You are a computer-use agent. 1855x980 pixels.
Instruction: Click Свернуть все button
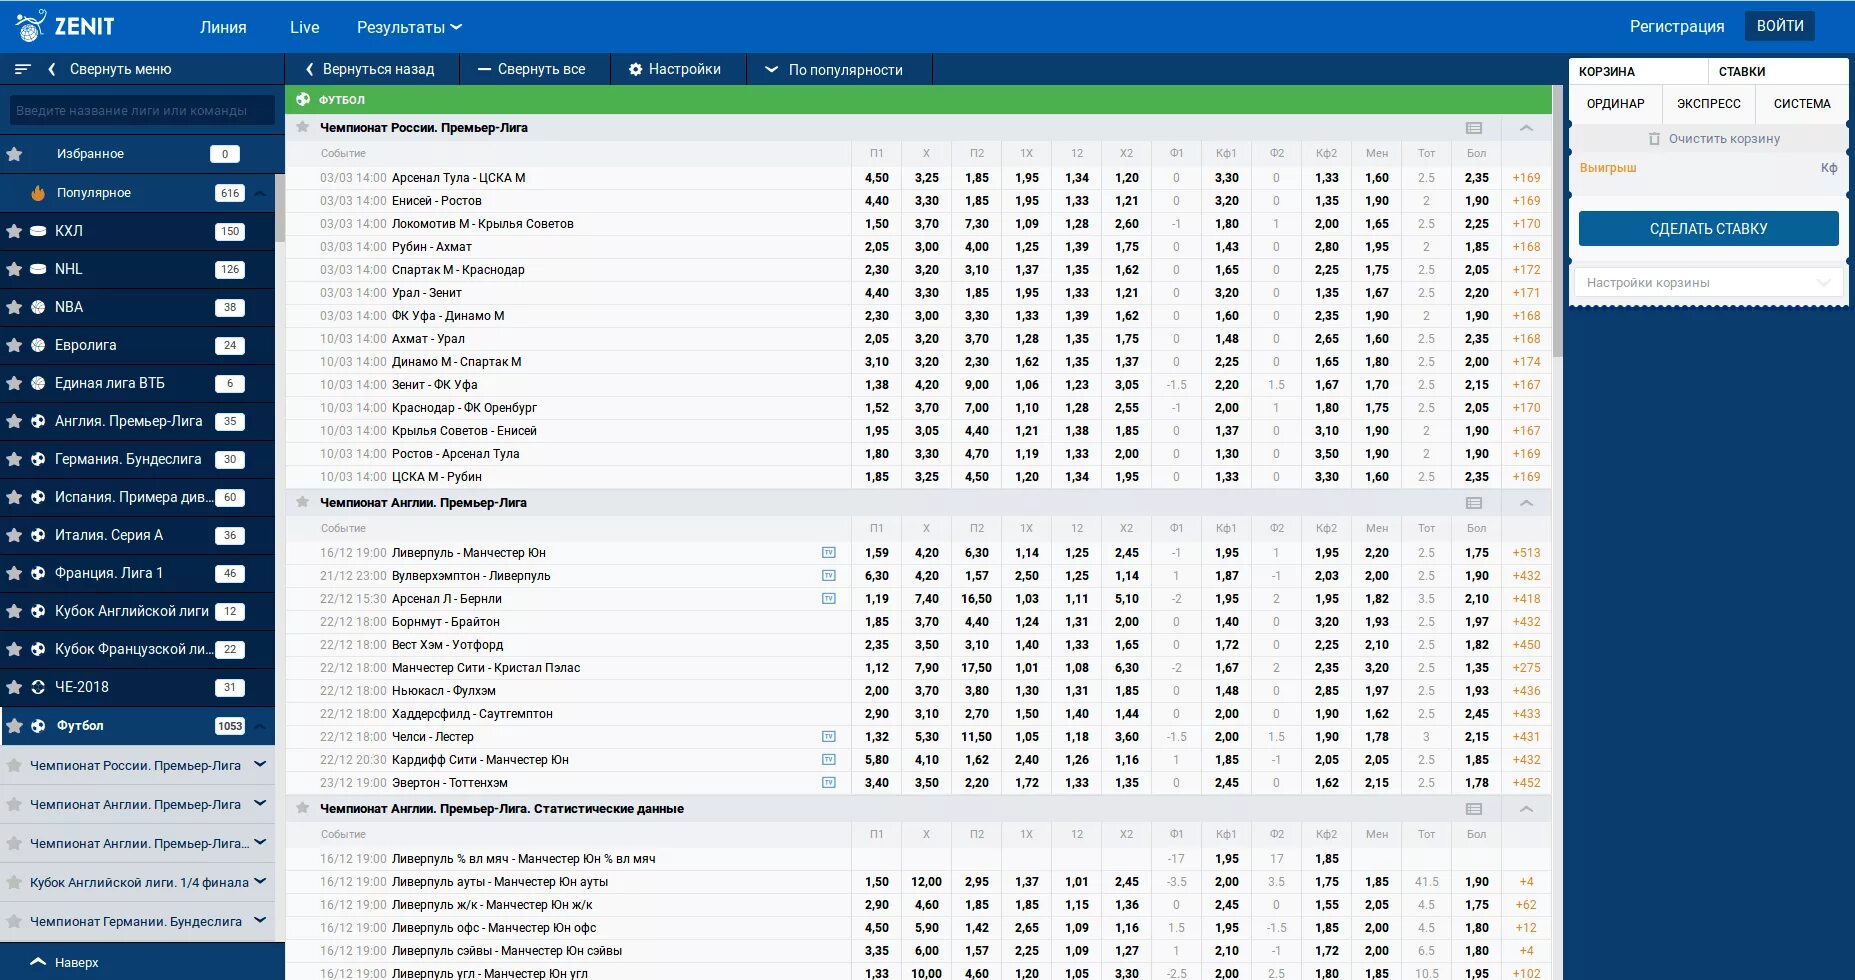point(533,69)
